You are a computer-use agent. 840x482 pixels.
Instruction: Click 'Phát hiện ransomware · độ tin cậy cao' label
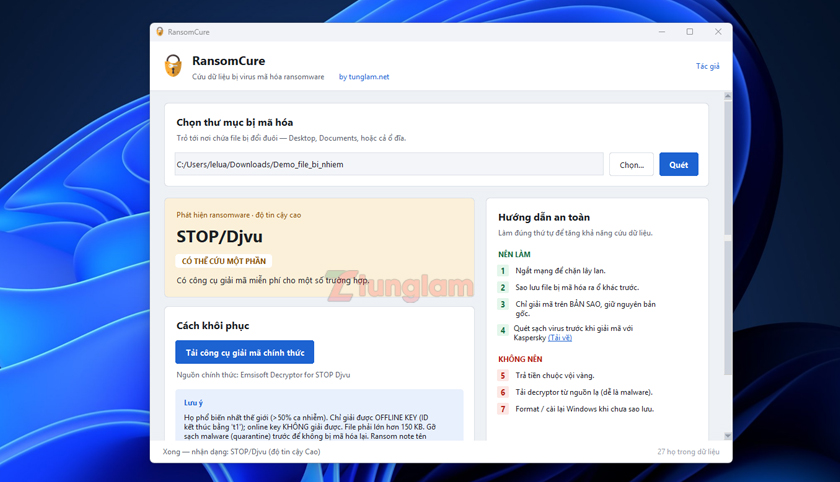click(x=238, y=215)
